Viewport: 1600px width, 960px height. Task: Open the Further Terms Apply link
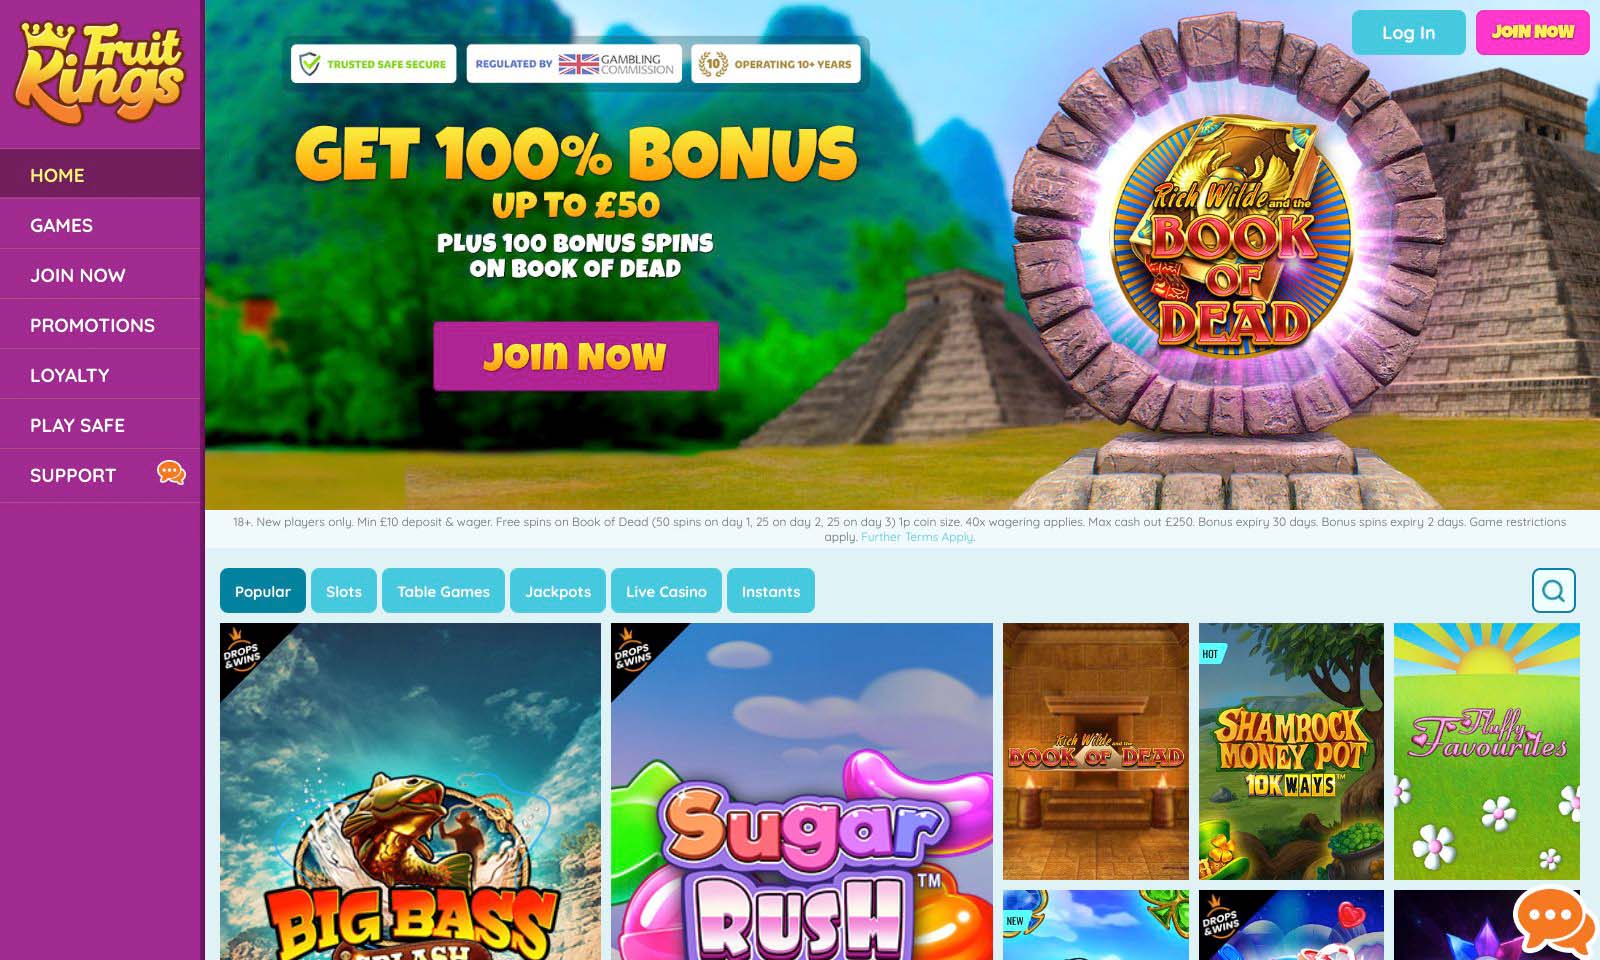(917, 537)
